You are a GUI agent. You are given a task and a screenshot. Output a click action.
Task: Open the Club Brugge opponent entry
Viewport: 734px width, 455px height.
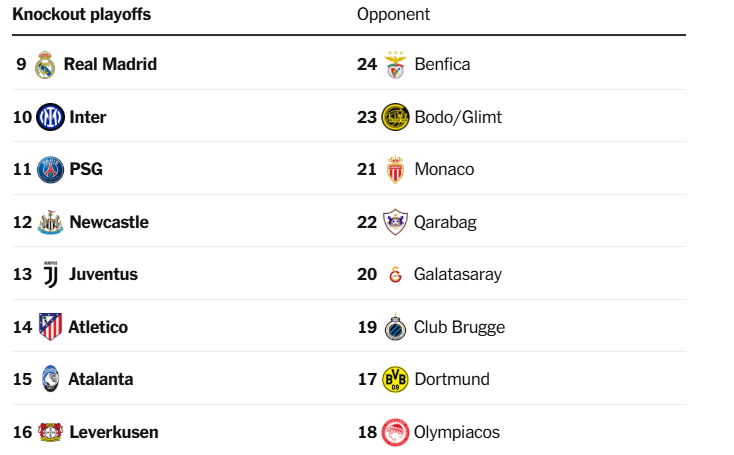pos(459,327)
